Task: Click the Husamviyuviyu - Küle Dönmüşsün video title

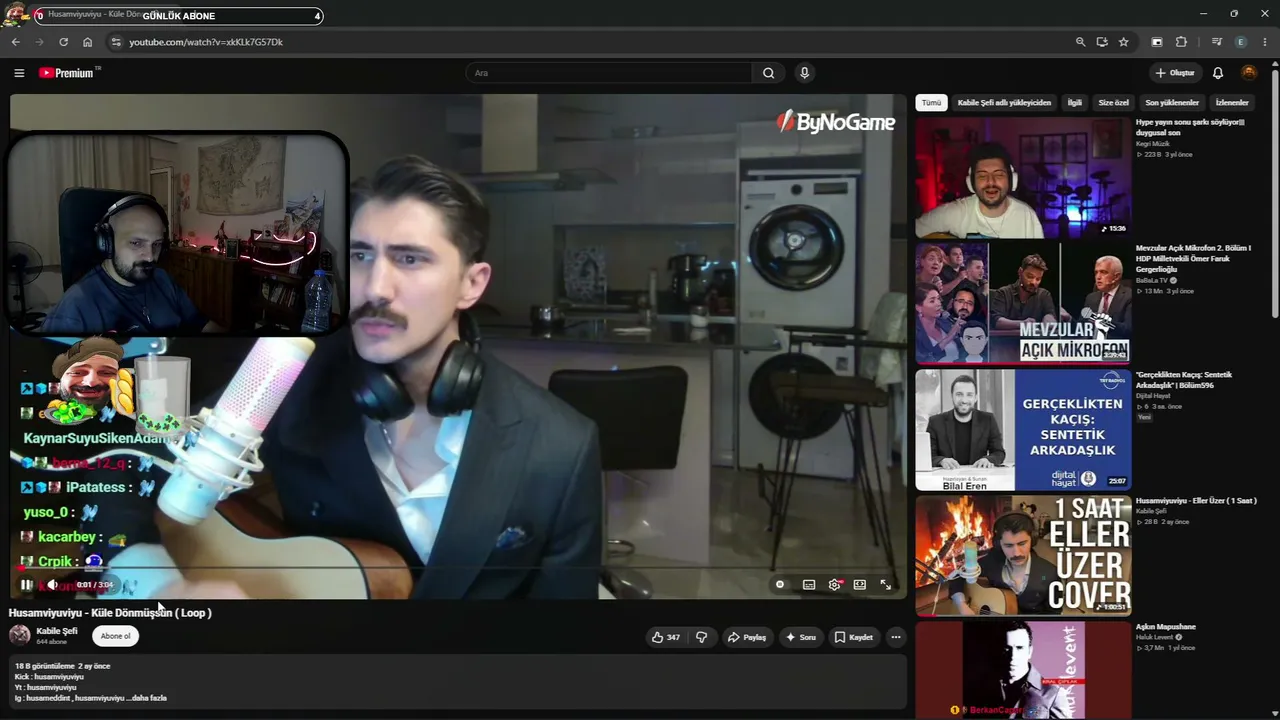Action: 110,613
